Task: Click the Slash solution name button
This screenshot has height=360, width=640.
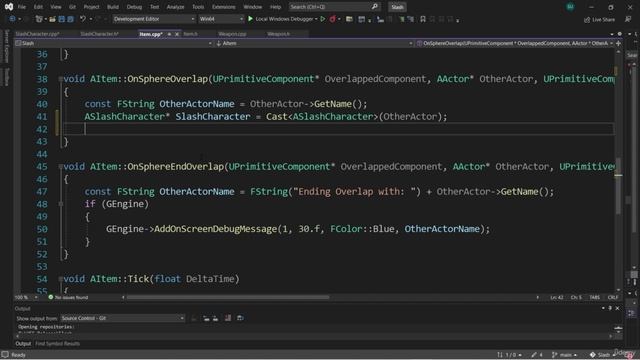Action: click(397, 7)
